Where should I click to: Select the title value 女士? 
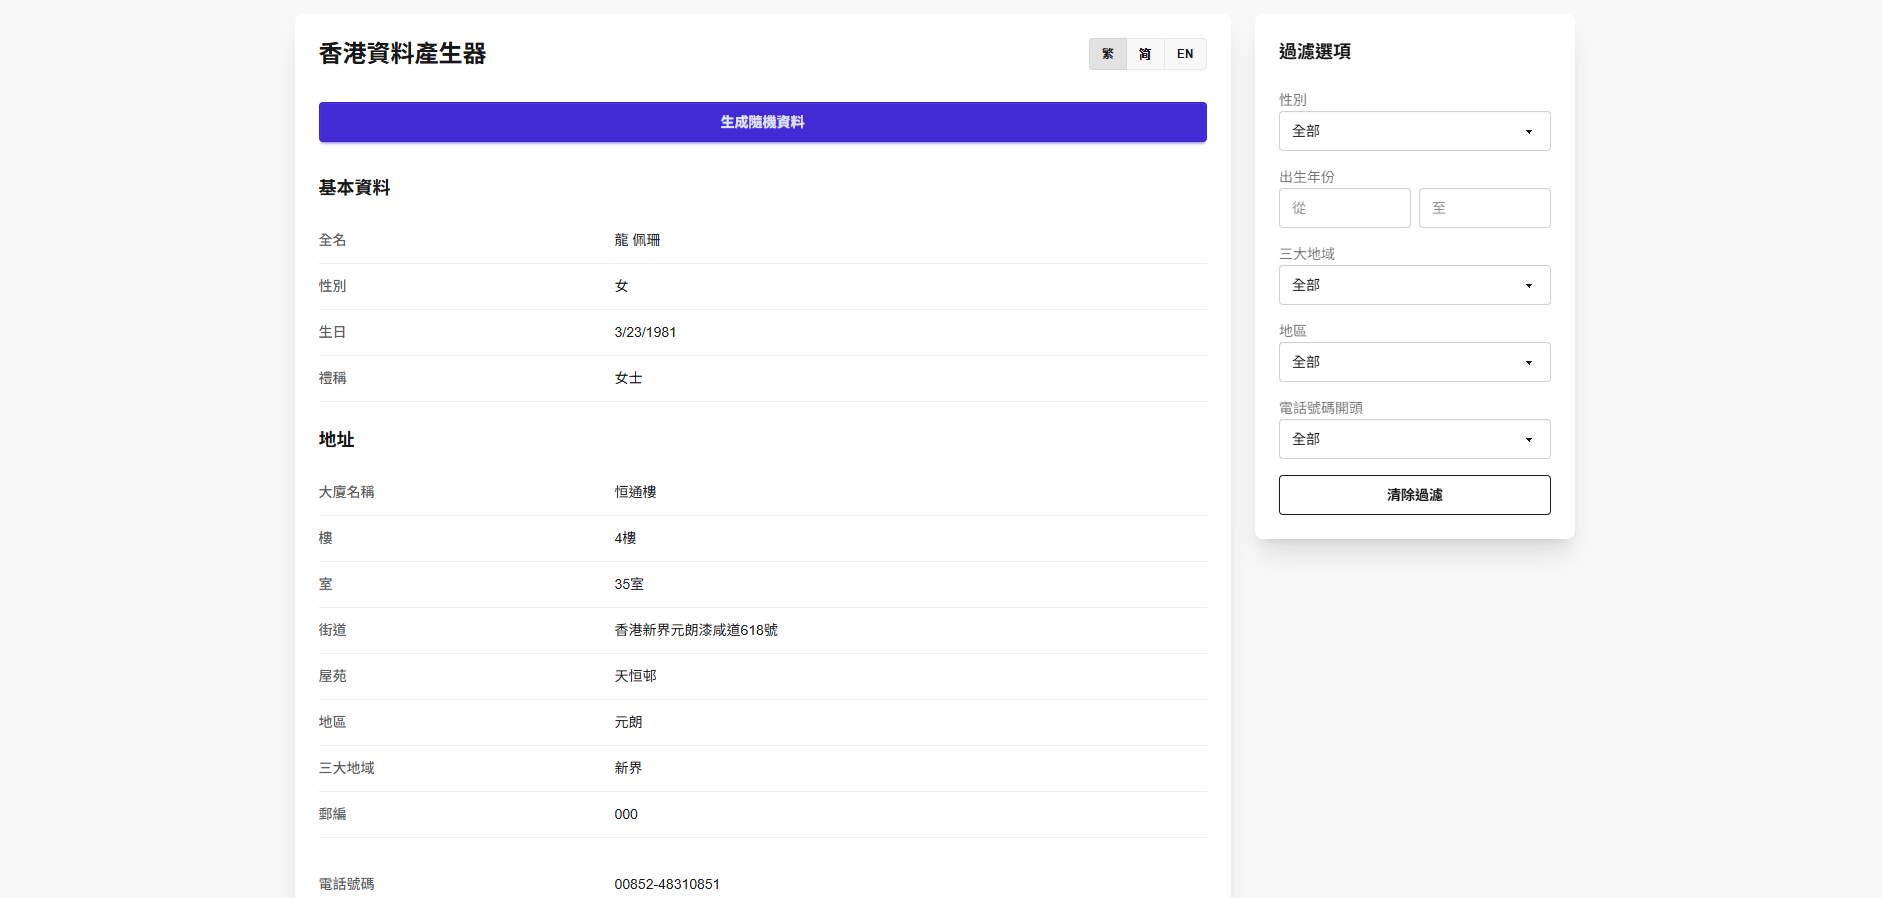coord(628,378)
